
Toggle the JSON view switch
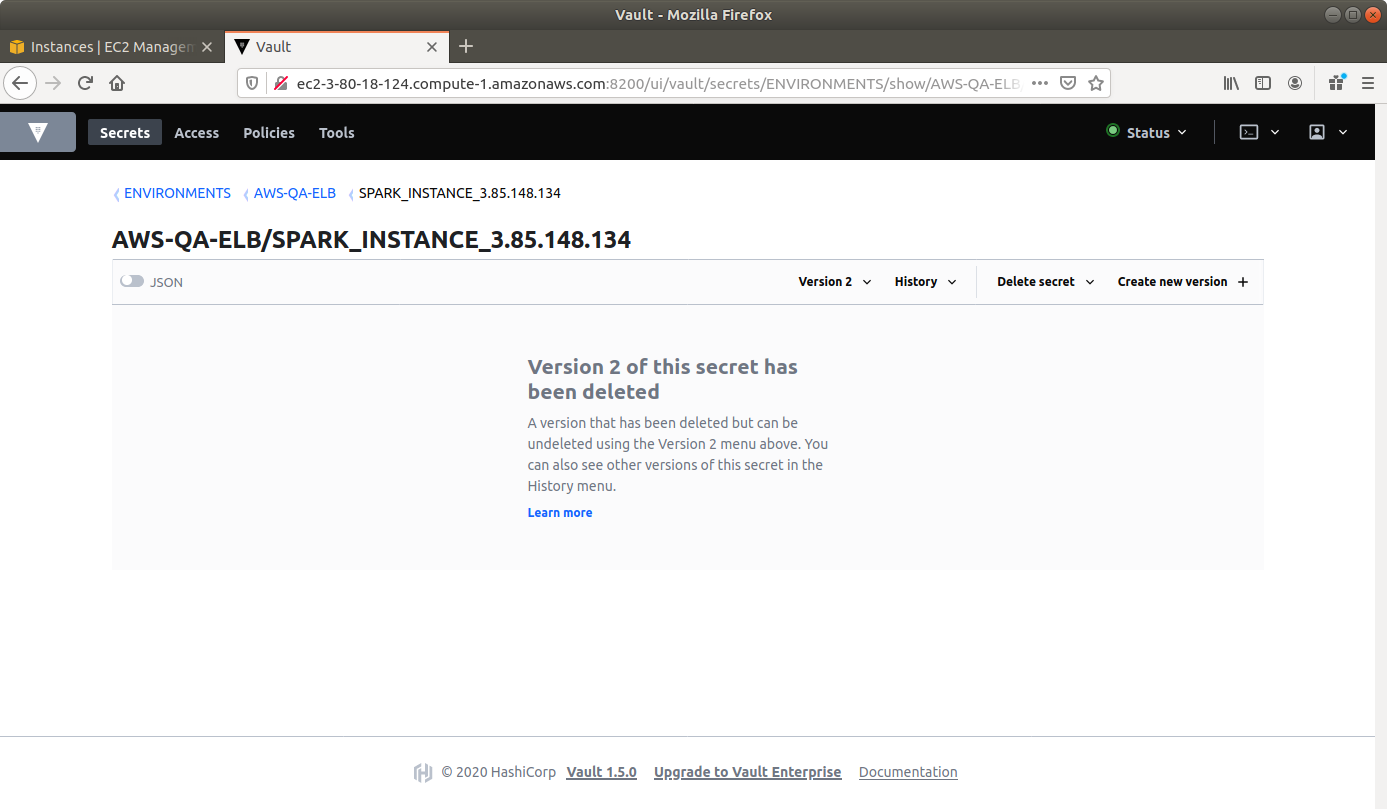point(132,281)
